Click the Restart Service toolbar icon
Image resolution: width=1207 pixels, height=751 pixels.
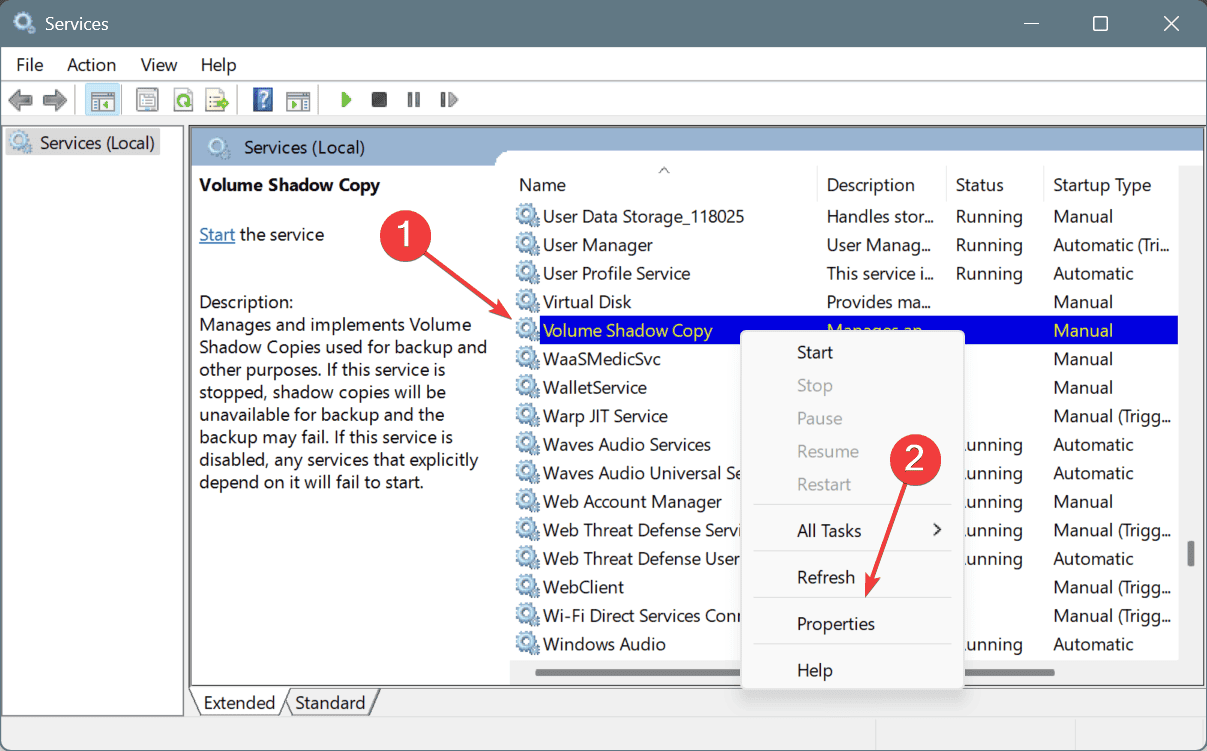coord(449,100)
